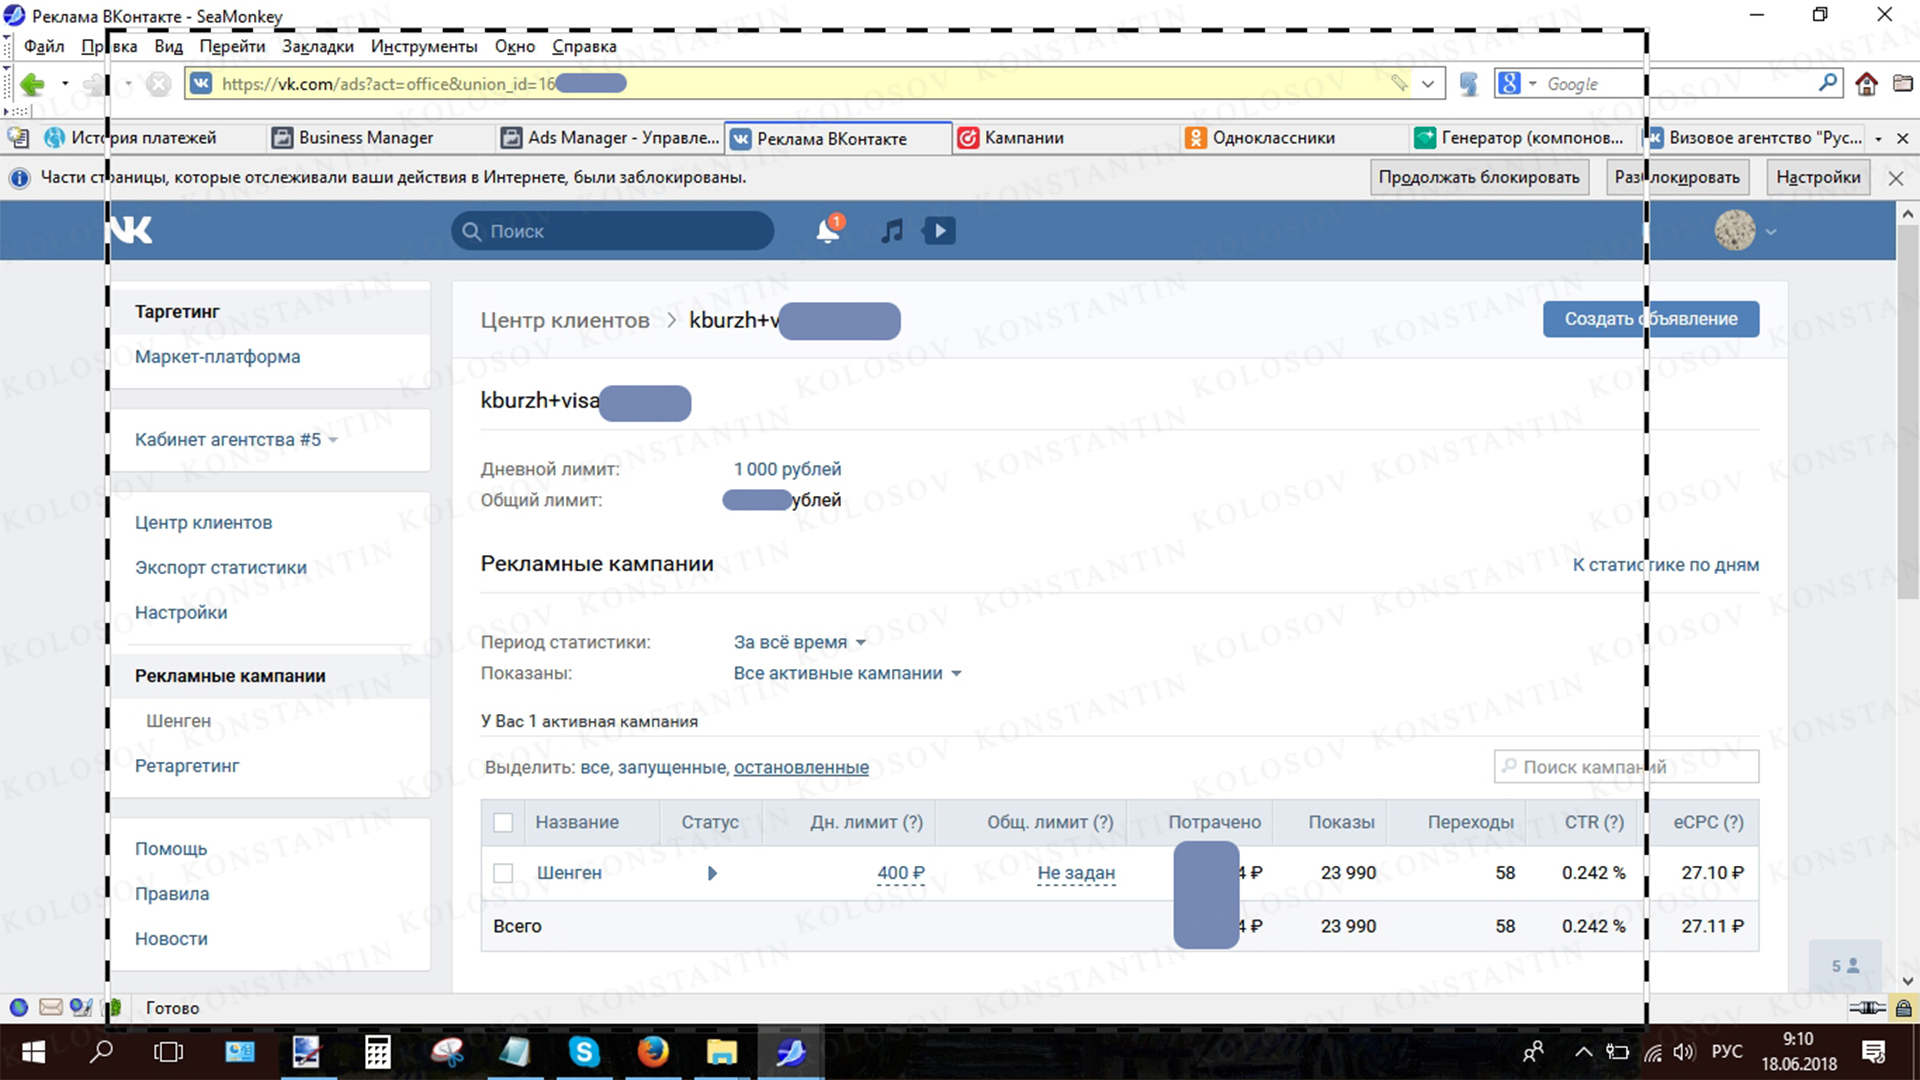Open the VK music note icon
Image resolution: width=1920 pixels, height=1080 pixels.
tap(892, 231)
